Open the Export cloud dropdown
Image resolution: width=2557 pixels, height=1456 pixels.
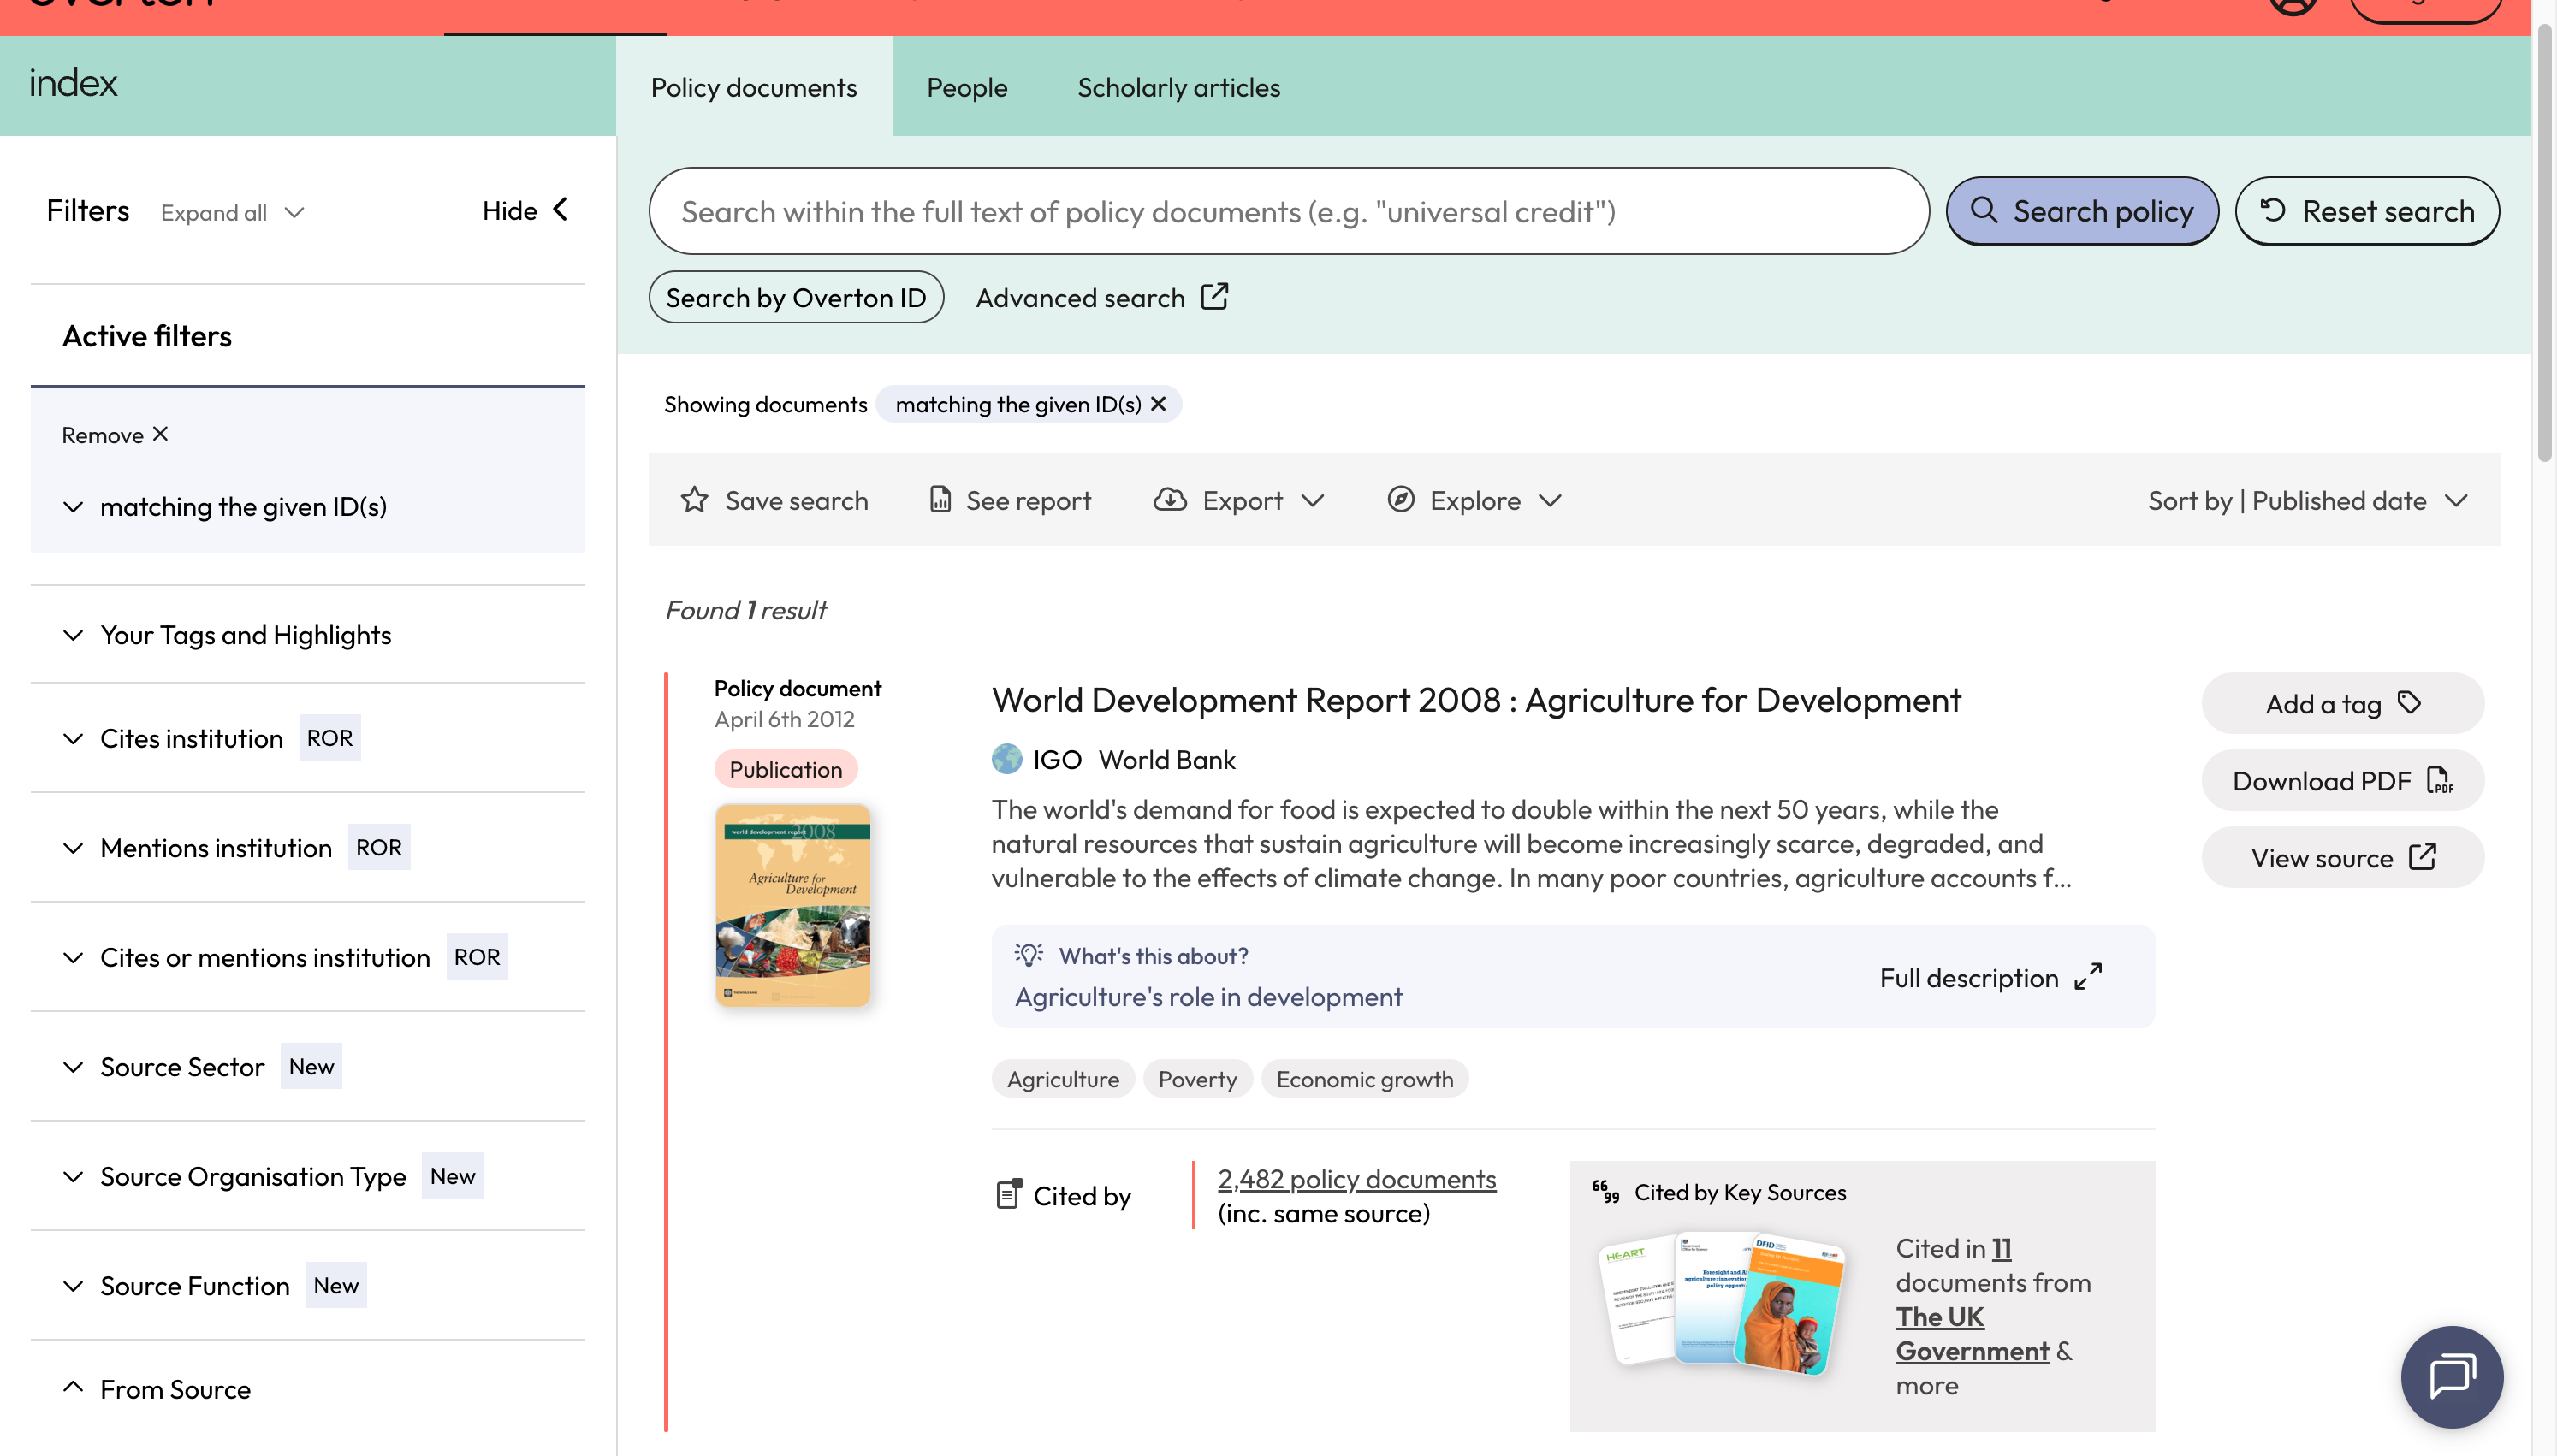(x=1238, y=500)
